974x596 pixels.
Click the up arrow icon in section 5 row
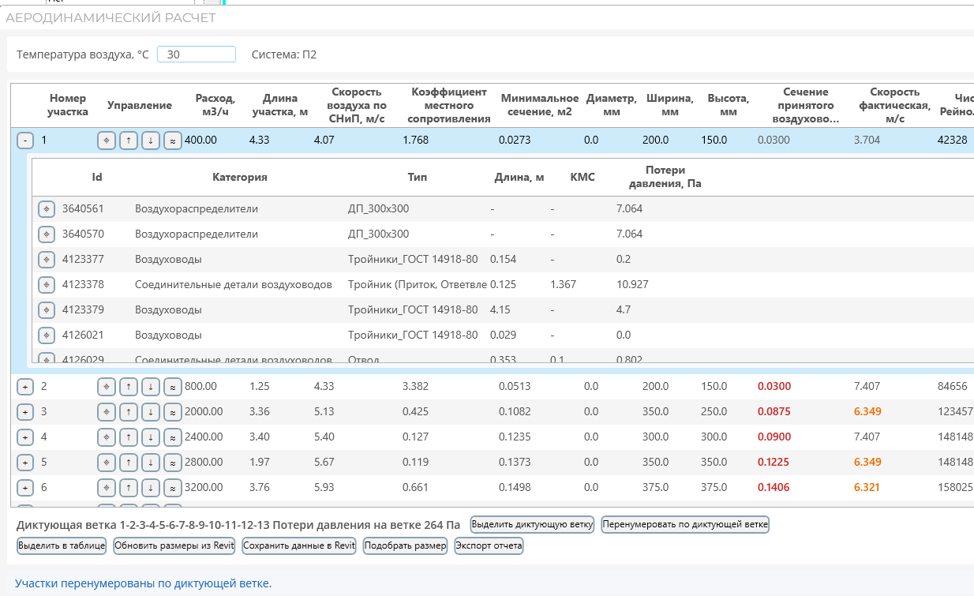pos(129,462)
